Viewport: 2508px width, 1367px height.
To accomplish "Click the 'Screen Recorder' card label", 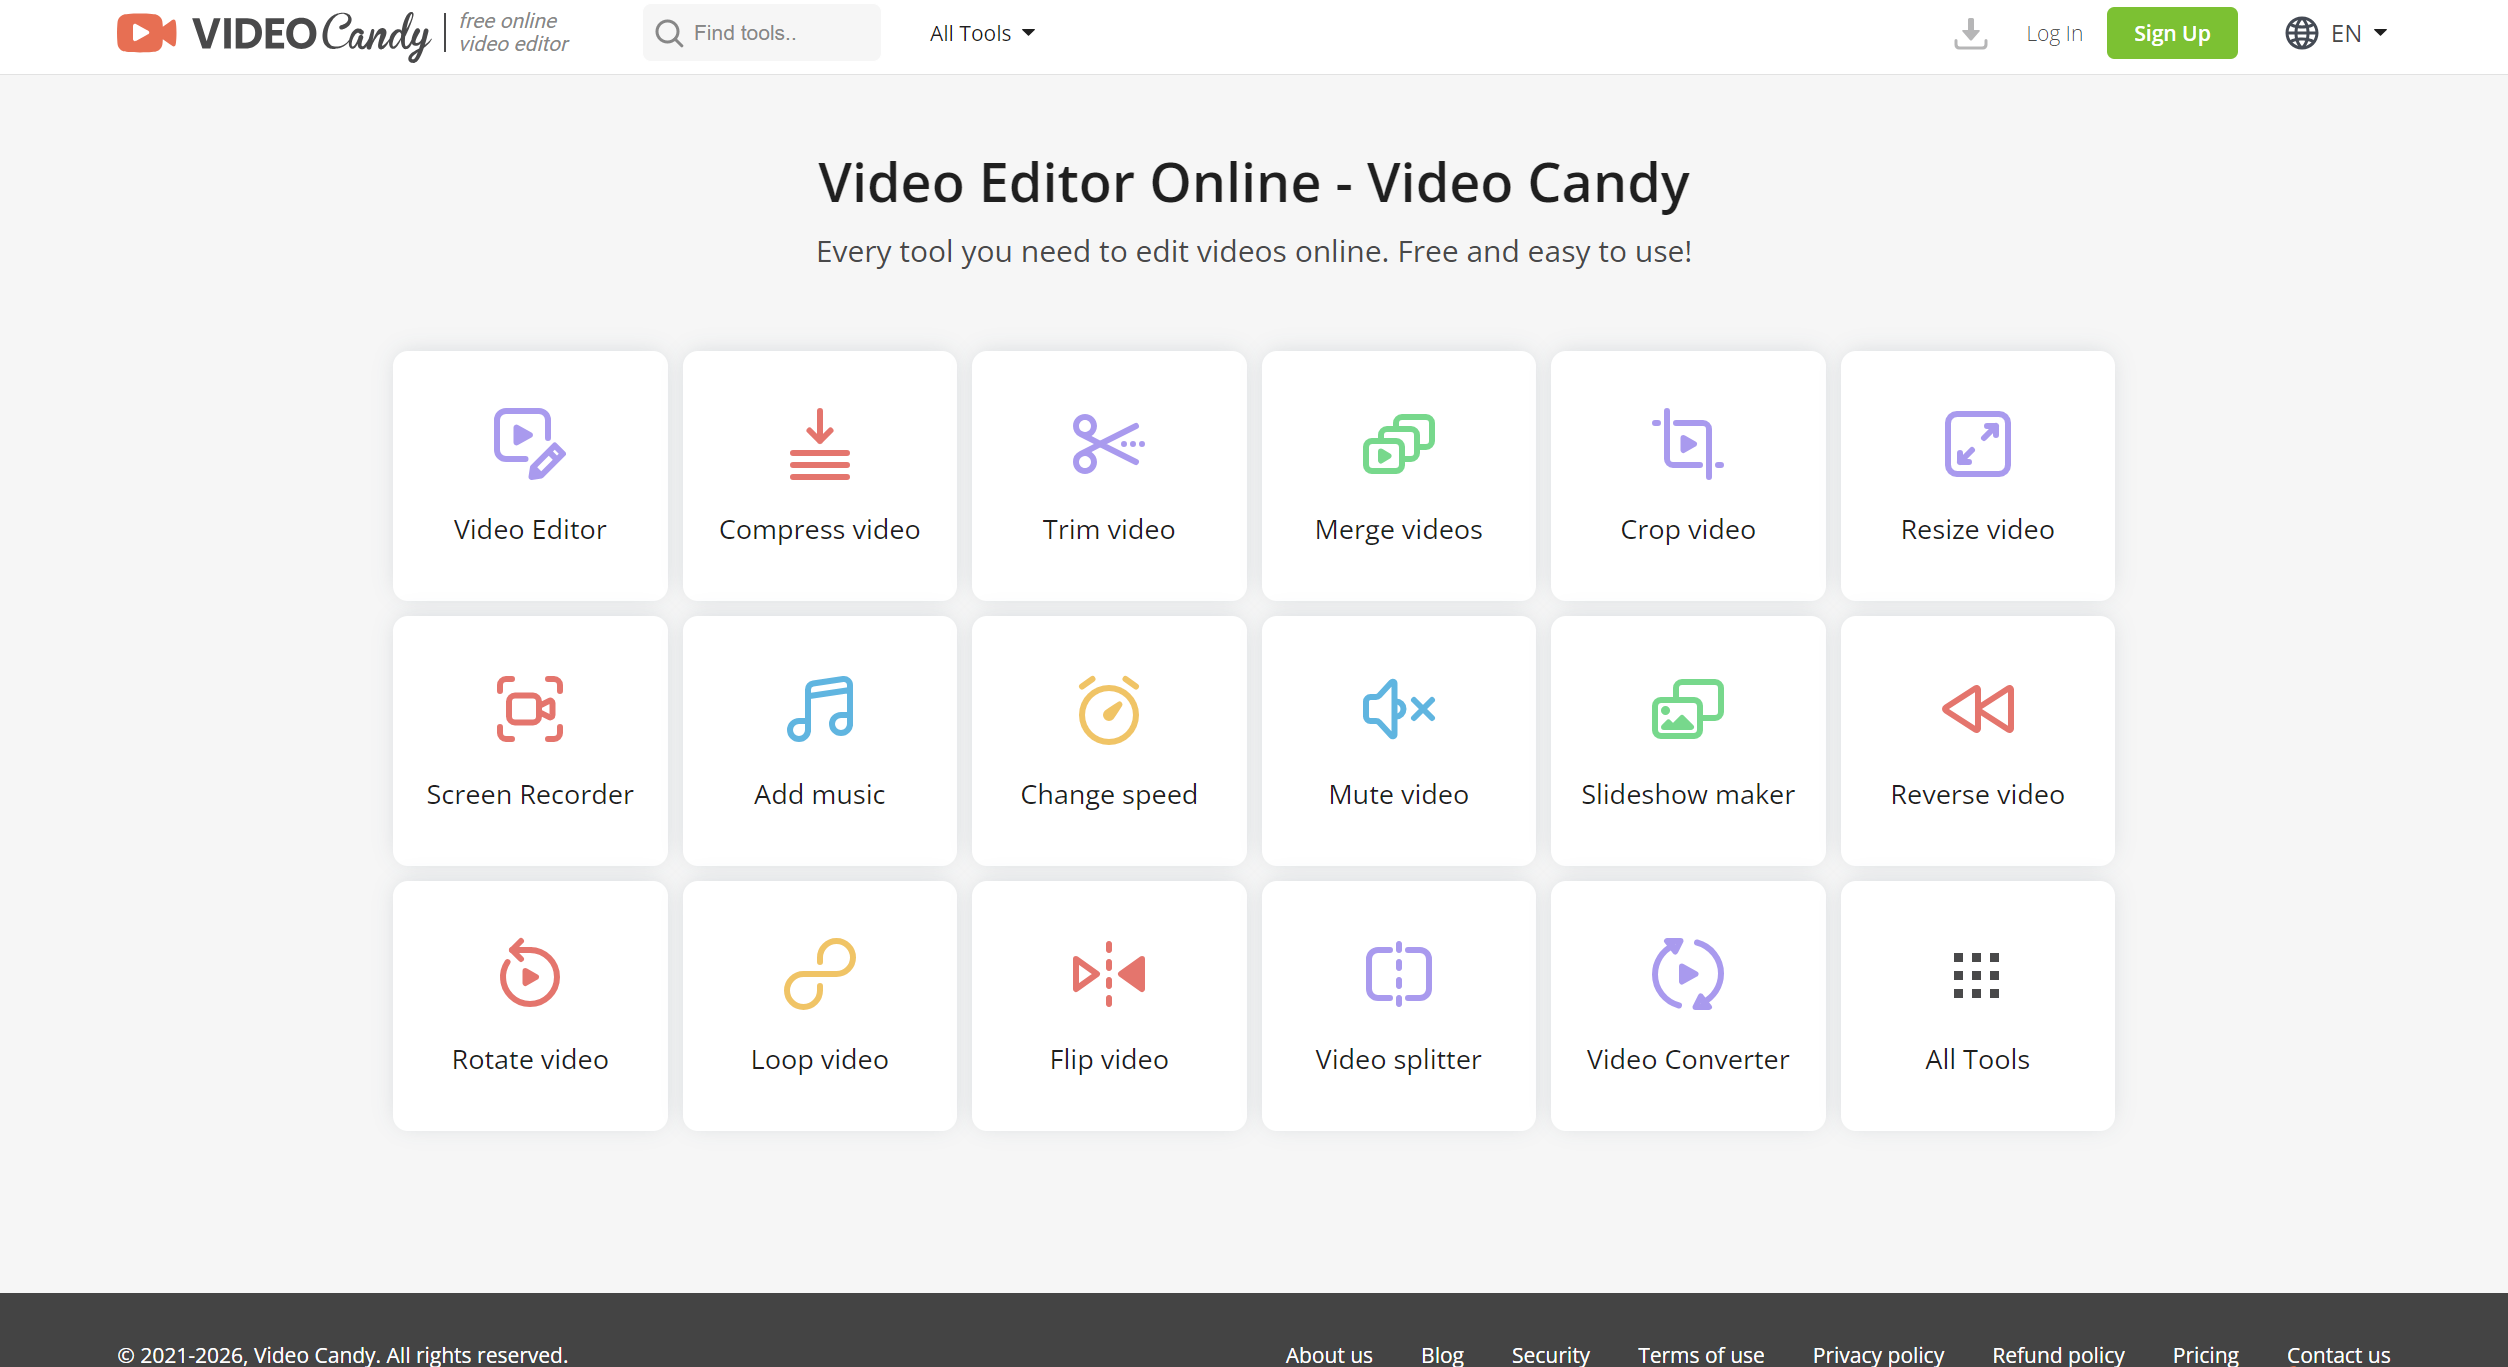I will coord(529,794).
